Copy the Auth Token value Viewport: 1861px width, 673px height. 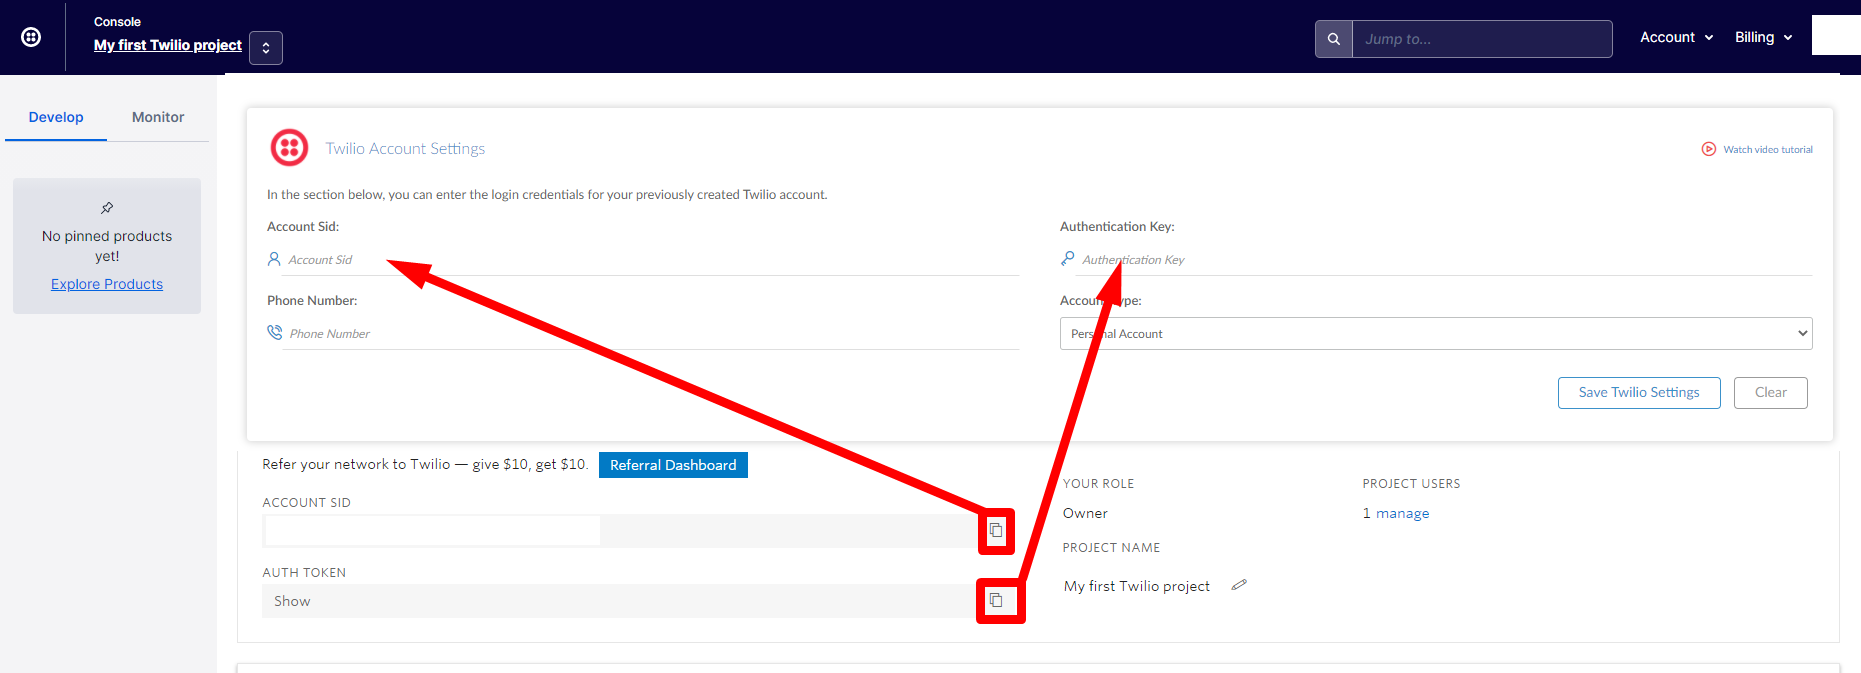click(x=996, y=601)
